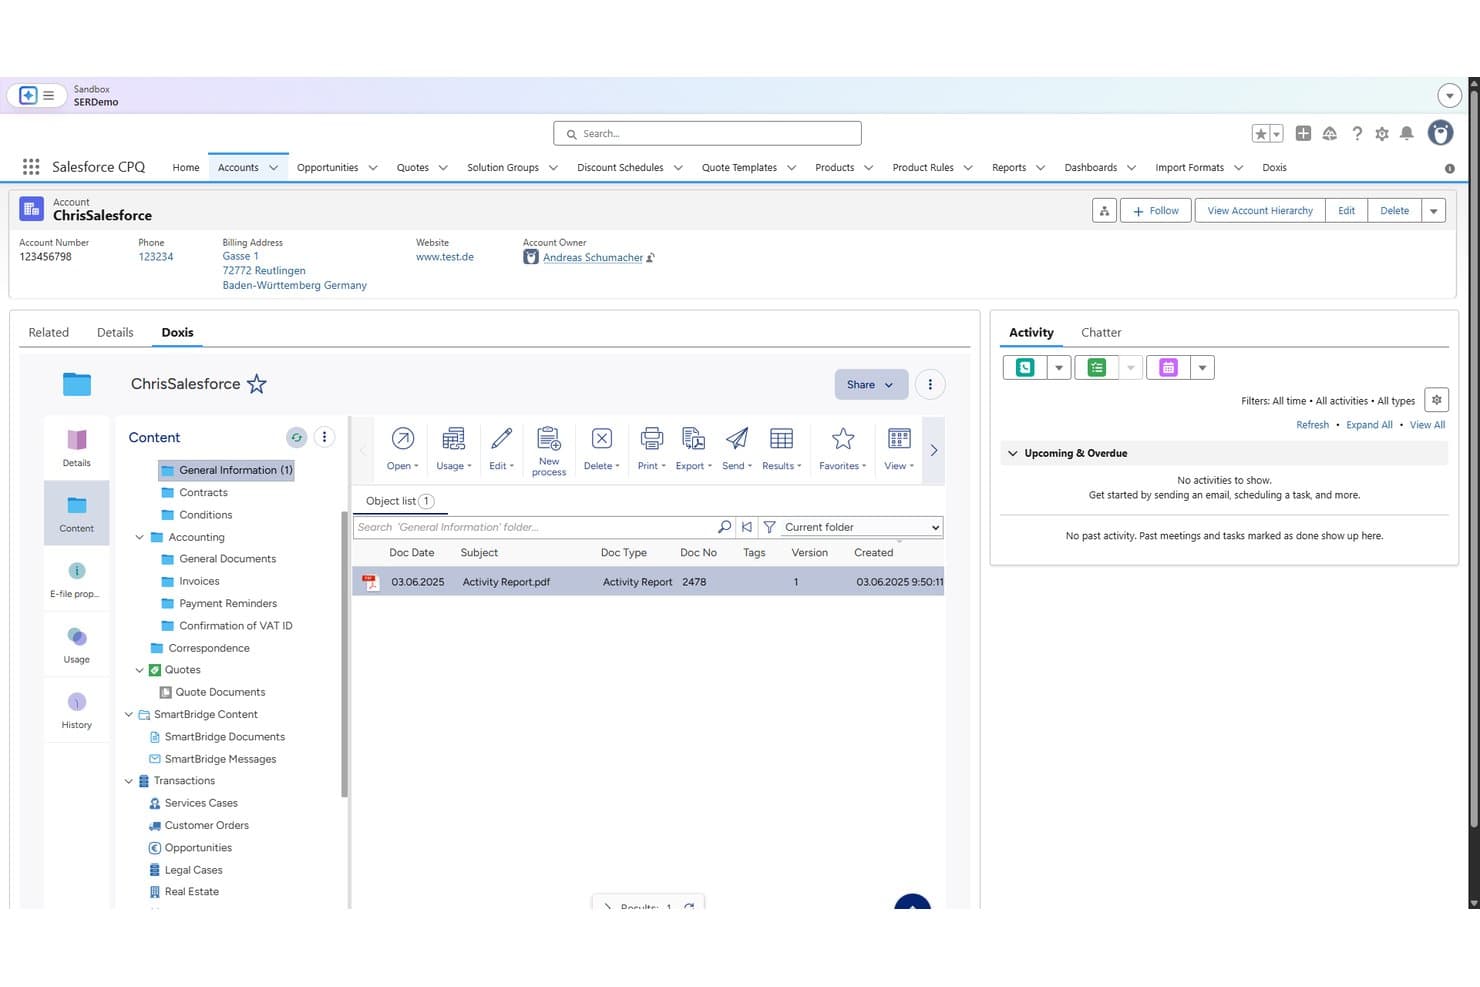The height and width of the screenshot is (987, 1480).
Task: Switch to the Chatter tab
Action: tap(1101, 332)
